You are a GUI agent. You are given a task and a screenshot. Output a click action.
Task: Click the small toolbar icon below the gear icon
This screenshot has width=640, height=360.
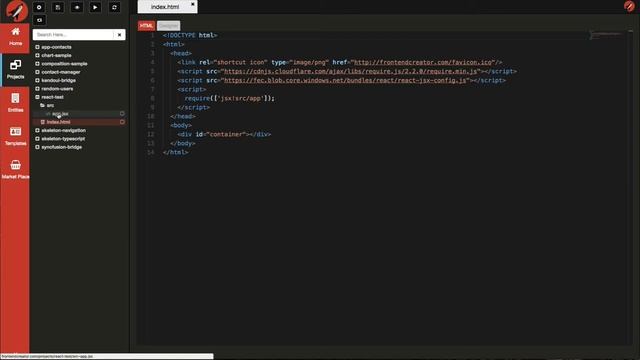pyautogui.click(x=39, y=20)
